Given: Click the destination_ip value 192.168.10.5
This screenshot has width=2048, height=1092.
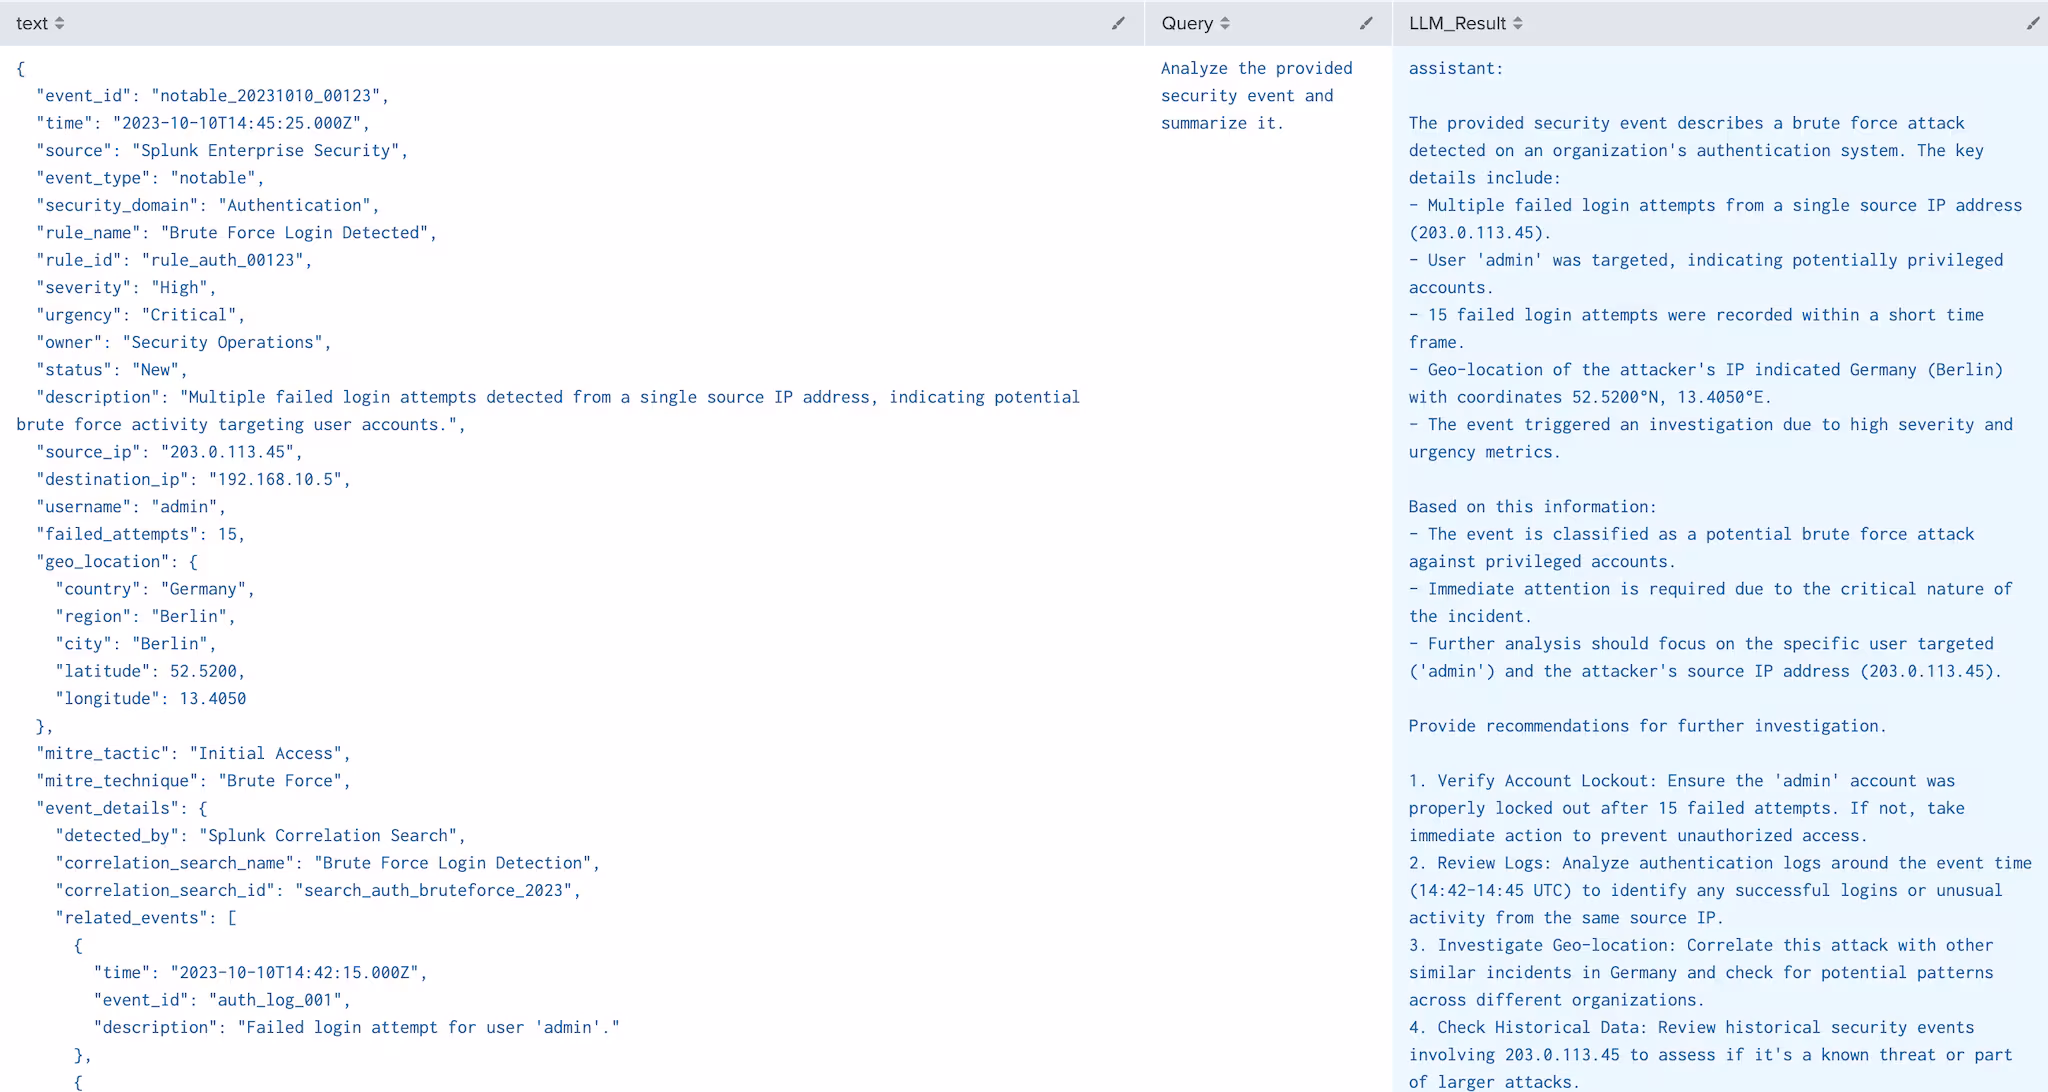Looking at the screenshot, I should tap(275, 480).
